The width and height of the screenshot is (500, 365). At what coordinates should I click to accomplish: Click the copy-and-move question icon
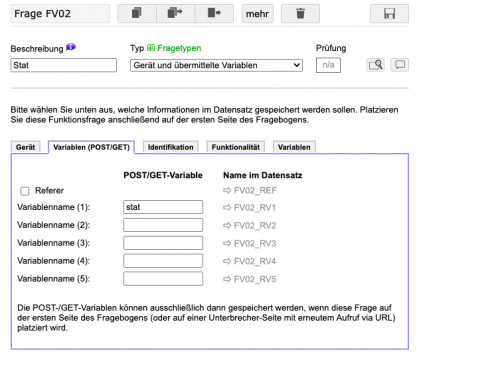tap(175, 13)
